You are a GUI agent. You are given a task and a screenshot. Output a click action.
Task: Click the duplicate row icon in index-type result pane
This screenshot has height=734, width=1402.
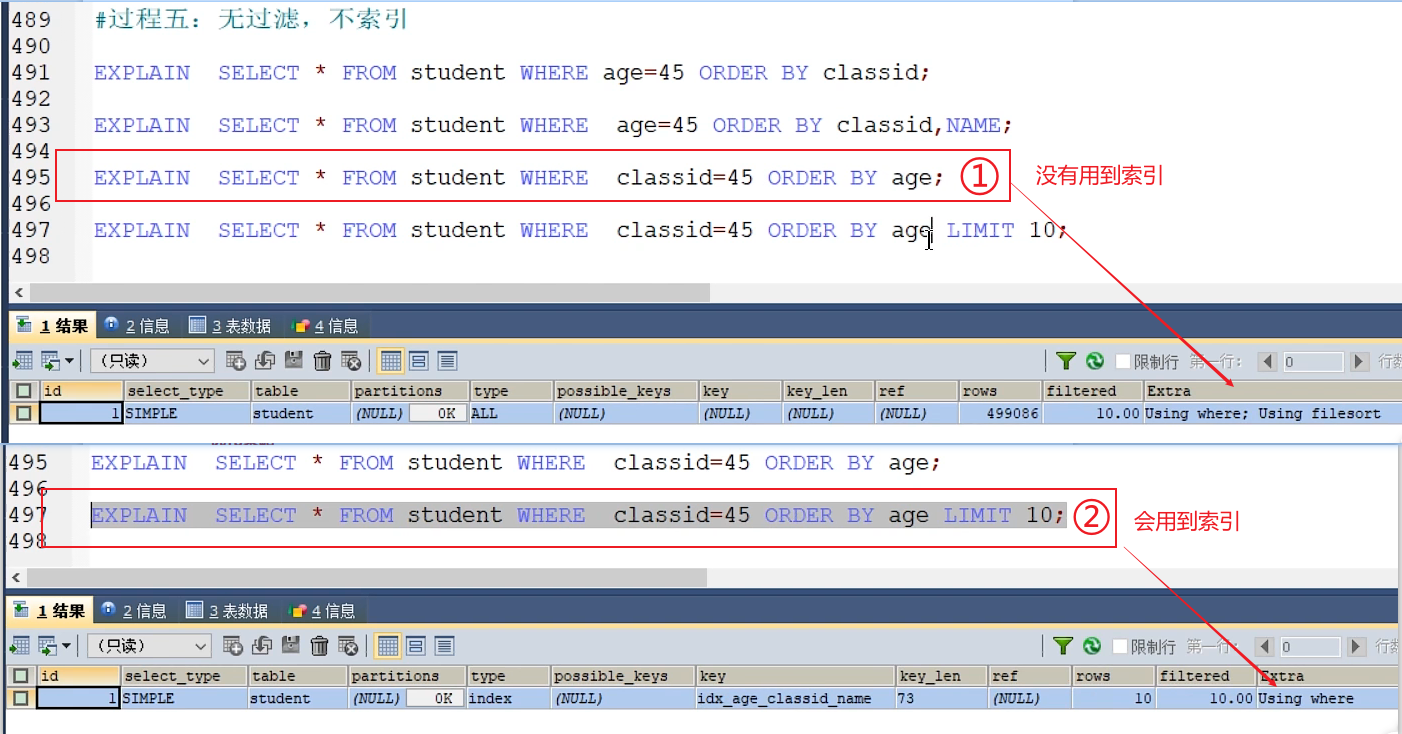coord(262,646)
